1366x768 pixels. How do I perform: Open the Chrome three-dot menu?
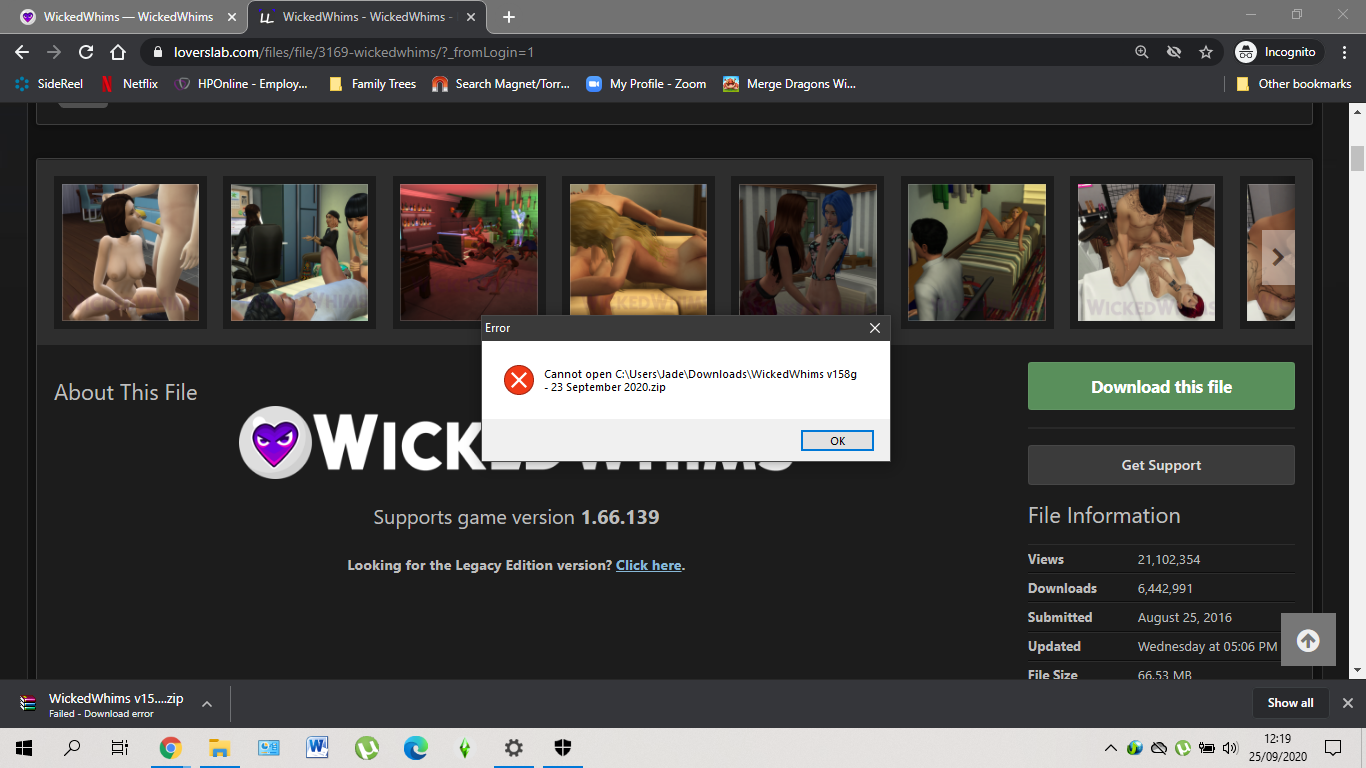[x=1343, y=52]
